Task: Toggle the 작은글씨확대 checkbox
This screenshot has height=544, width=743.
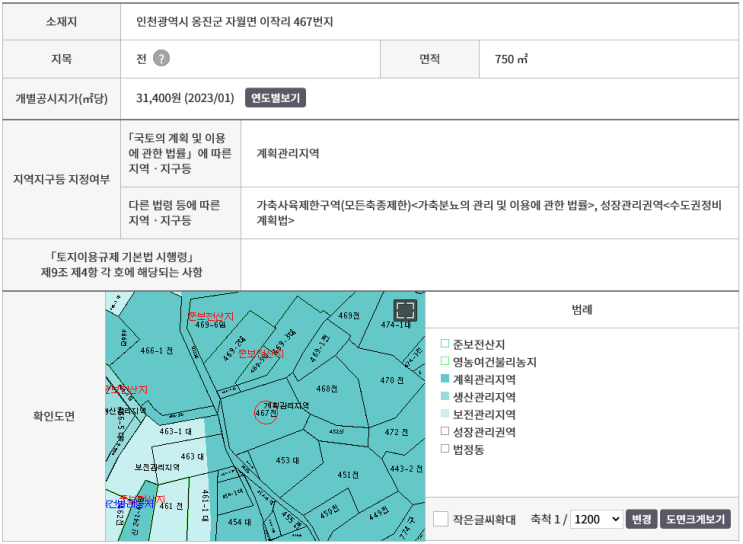Action: 441,519
